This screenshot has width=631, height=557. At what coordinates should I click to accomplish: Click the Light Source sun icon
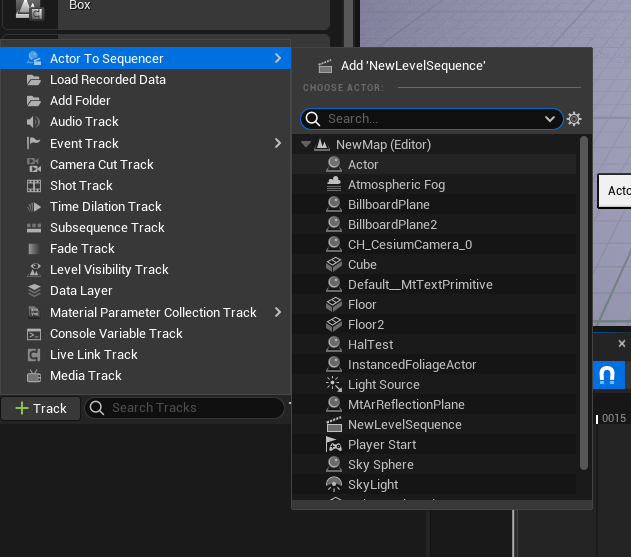pyautogui.click(x=334, y=385)
